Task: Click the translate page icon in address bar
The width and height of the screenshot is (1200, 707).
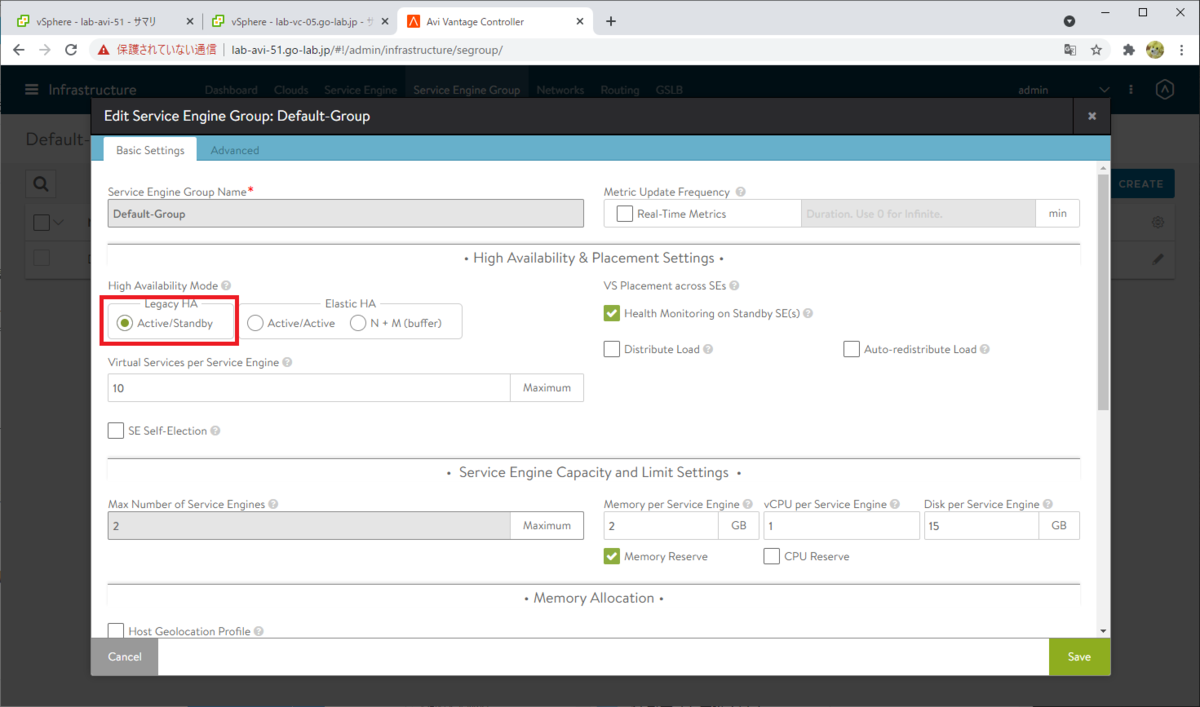Action: pyautogui.click(x=1070, y=49)
